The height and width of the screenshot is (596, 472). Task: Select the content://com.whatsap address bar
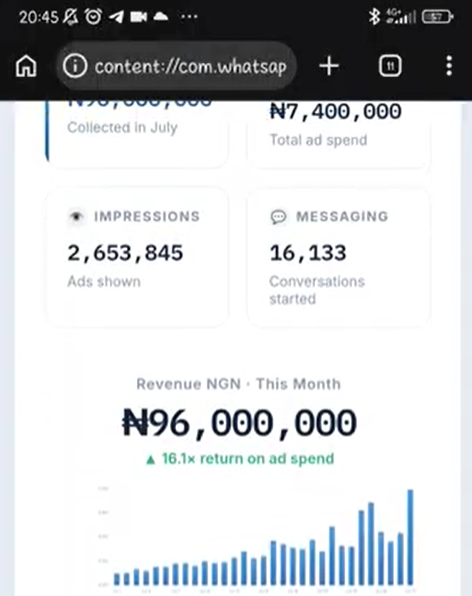[x=176, y=66]
